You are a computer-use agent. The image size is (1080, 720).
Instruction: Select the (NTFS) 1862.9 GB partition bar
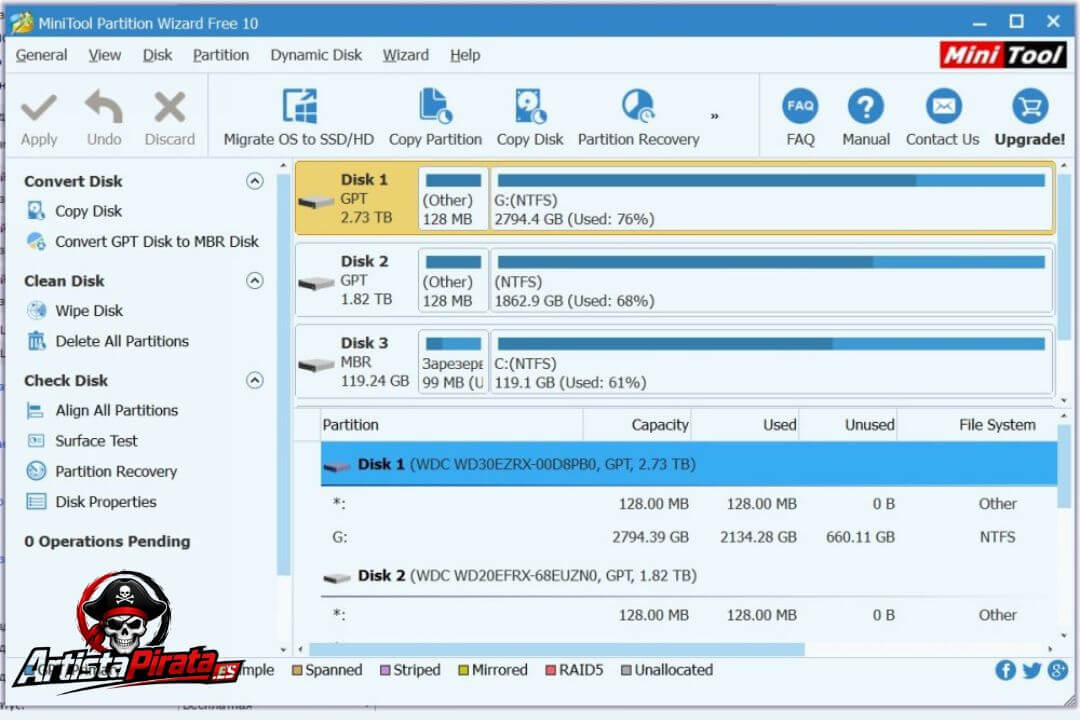771,280
